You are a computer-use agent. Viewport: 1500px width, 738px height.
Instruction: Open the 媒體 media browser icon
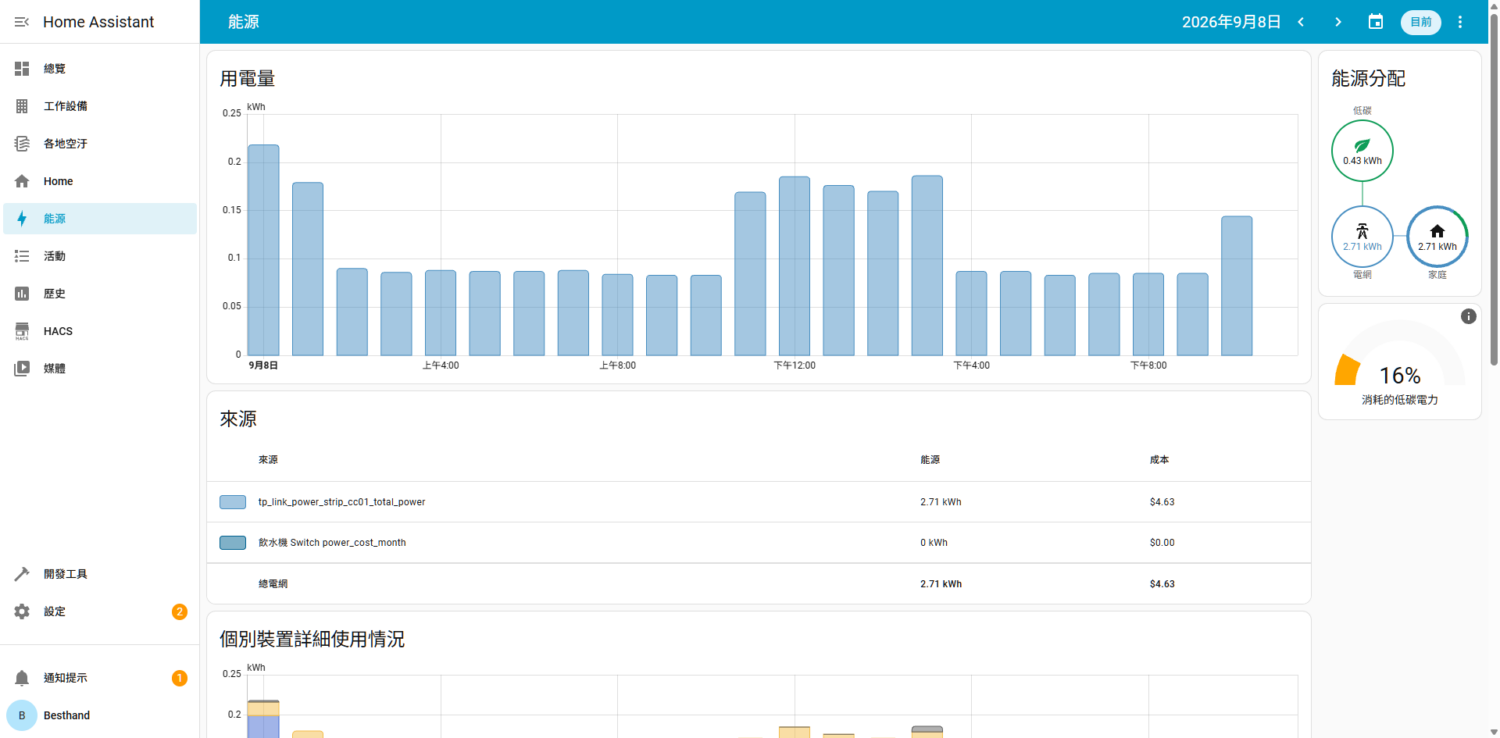pyautogui.click(x=22, y=368)
